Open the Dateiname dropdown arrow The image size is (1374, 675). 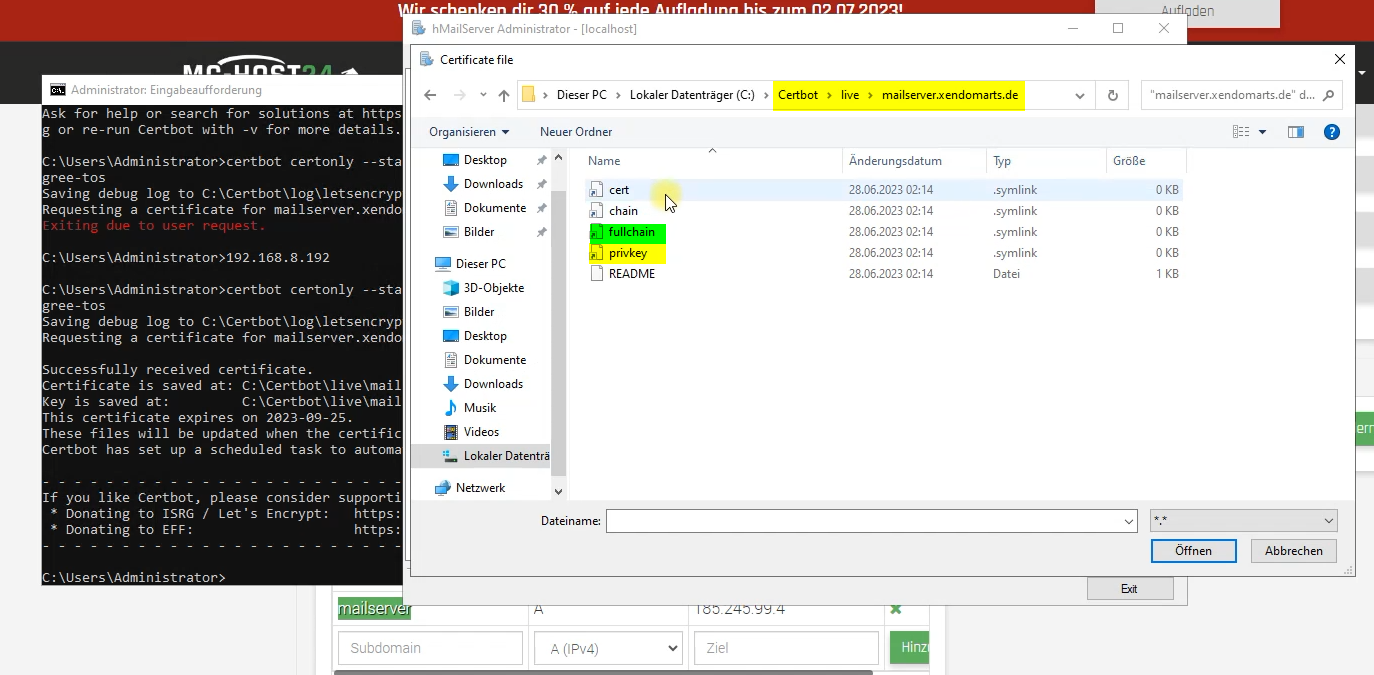tap(1129, 521)
